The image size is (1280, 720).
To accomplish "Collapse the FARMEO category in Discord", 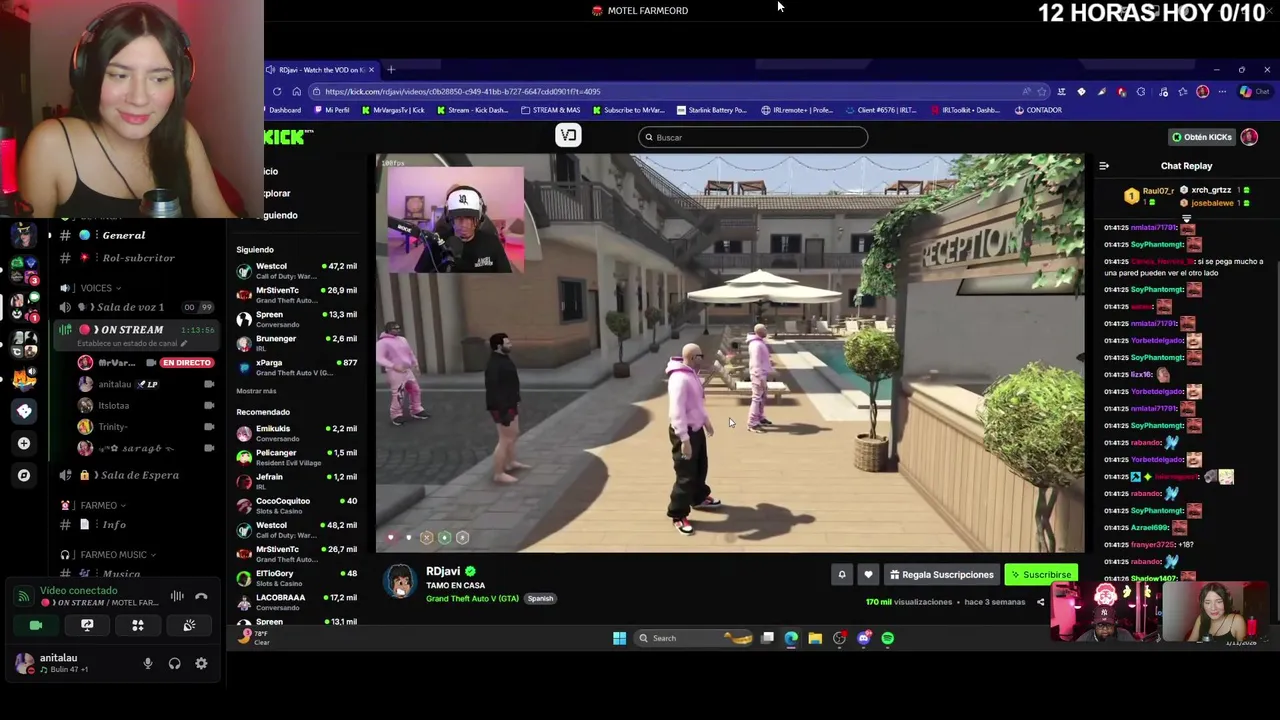I will coord(93,505).
